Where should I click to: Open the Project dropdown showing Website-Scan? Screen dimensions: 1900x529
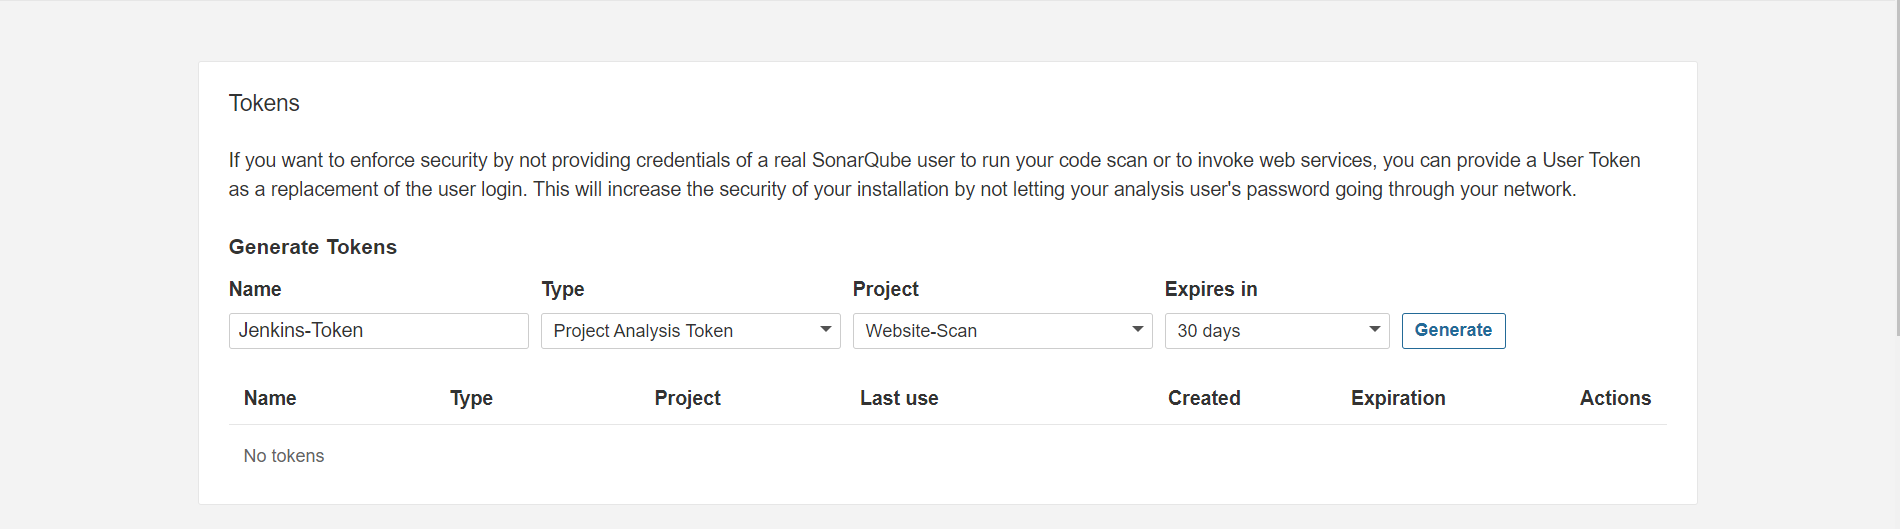point(1003,331)
